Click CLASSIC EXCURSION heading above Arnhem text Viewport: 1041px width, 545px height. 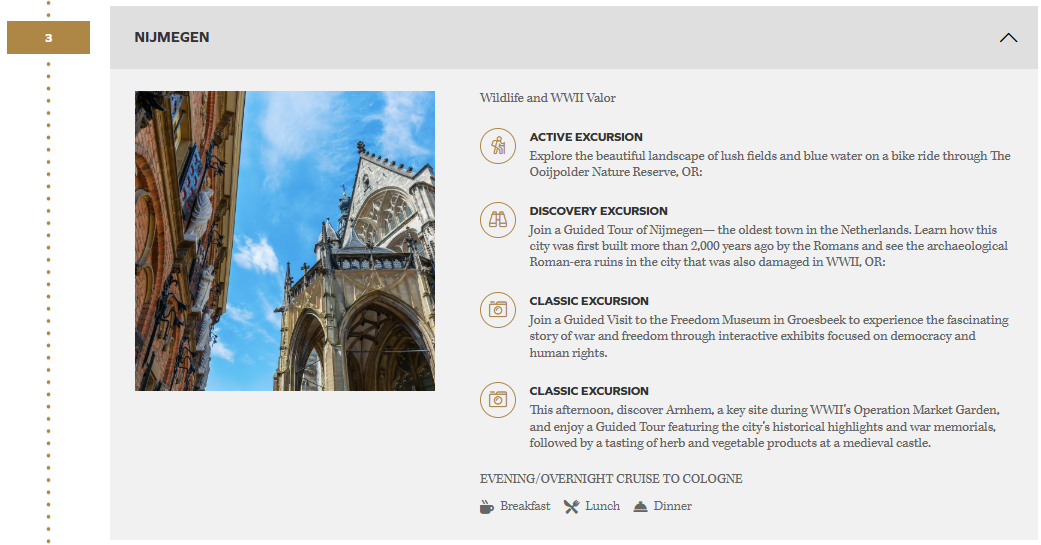pyautogui.click(x=589, y=391)
